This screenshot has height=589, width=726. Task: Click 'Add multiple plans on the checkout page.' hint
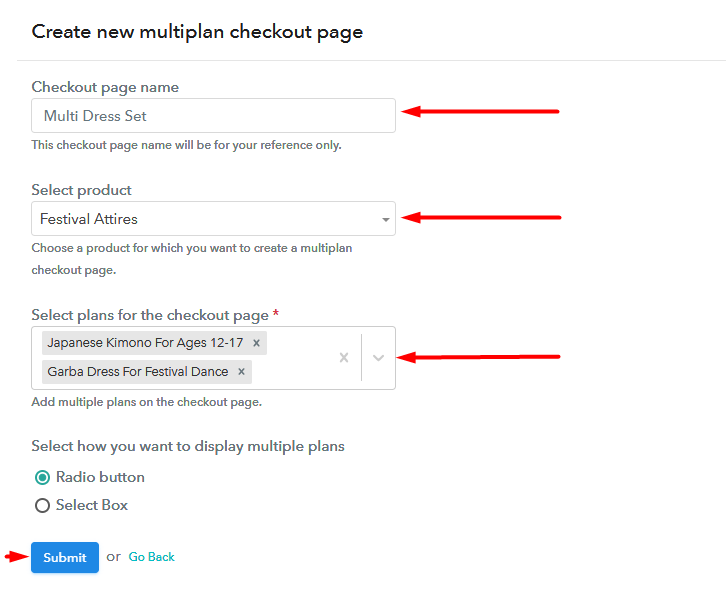(x=147, y=402)
